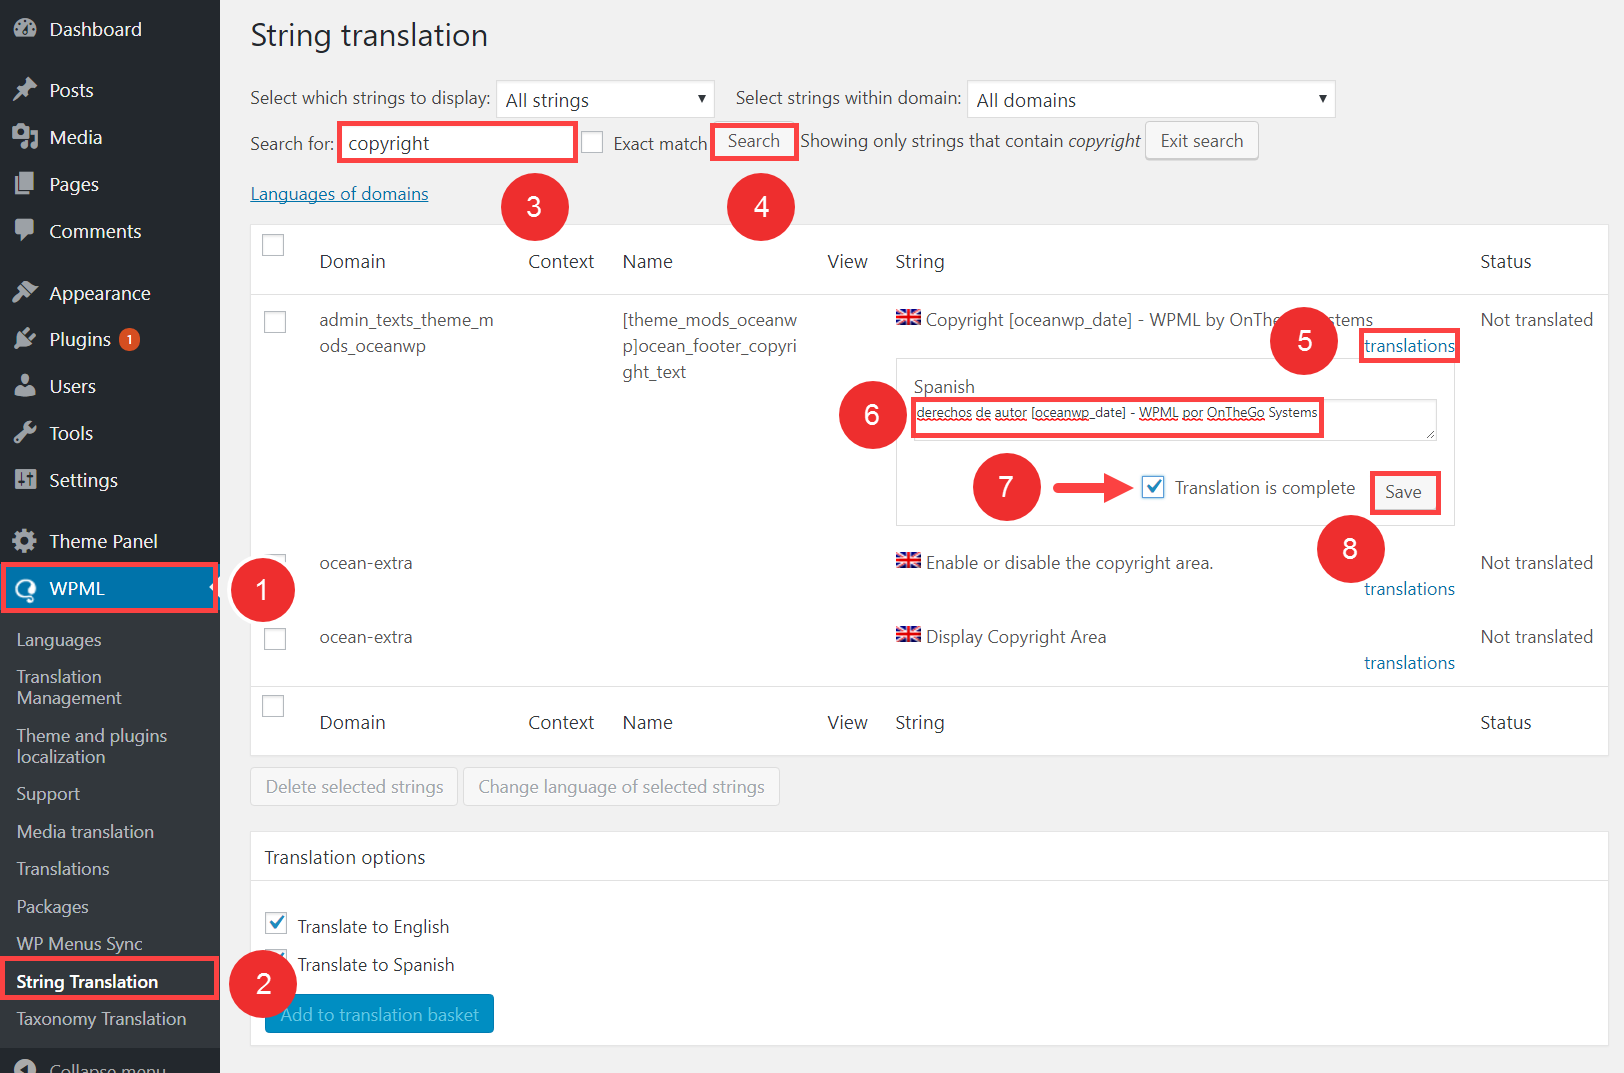Click the Plugins update count badge

129,339
